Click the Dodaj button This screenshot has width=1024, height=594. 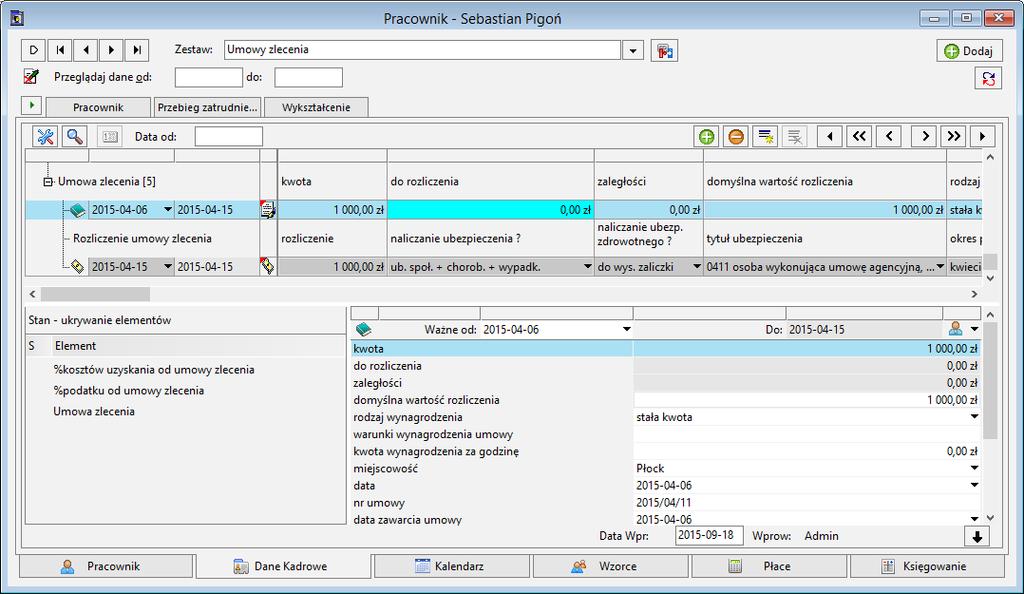pyautogui.click(x=969, y=51)
